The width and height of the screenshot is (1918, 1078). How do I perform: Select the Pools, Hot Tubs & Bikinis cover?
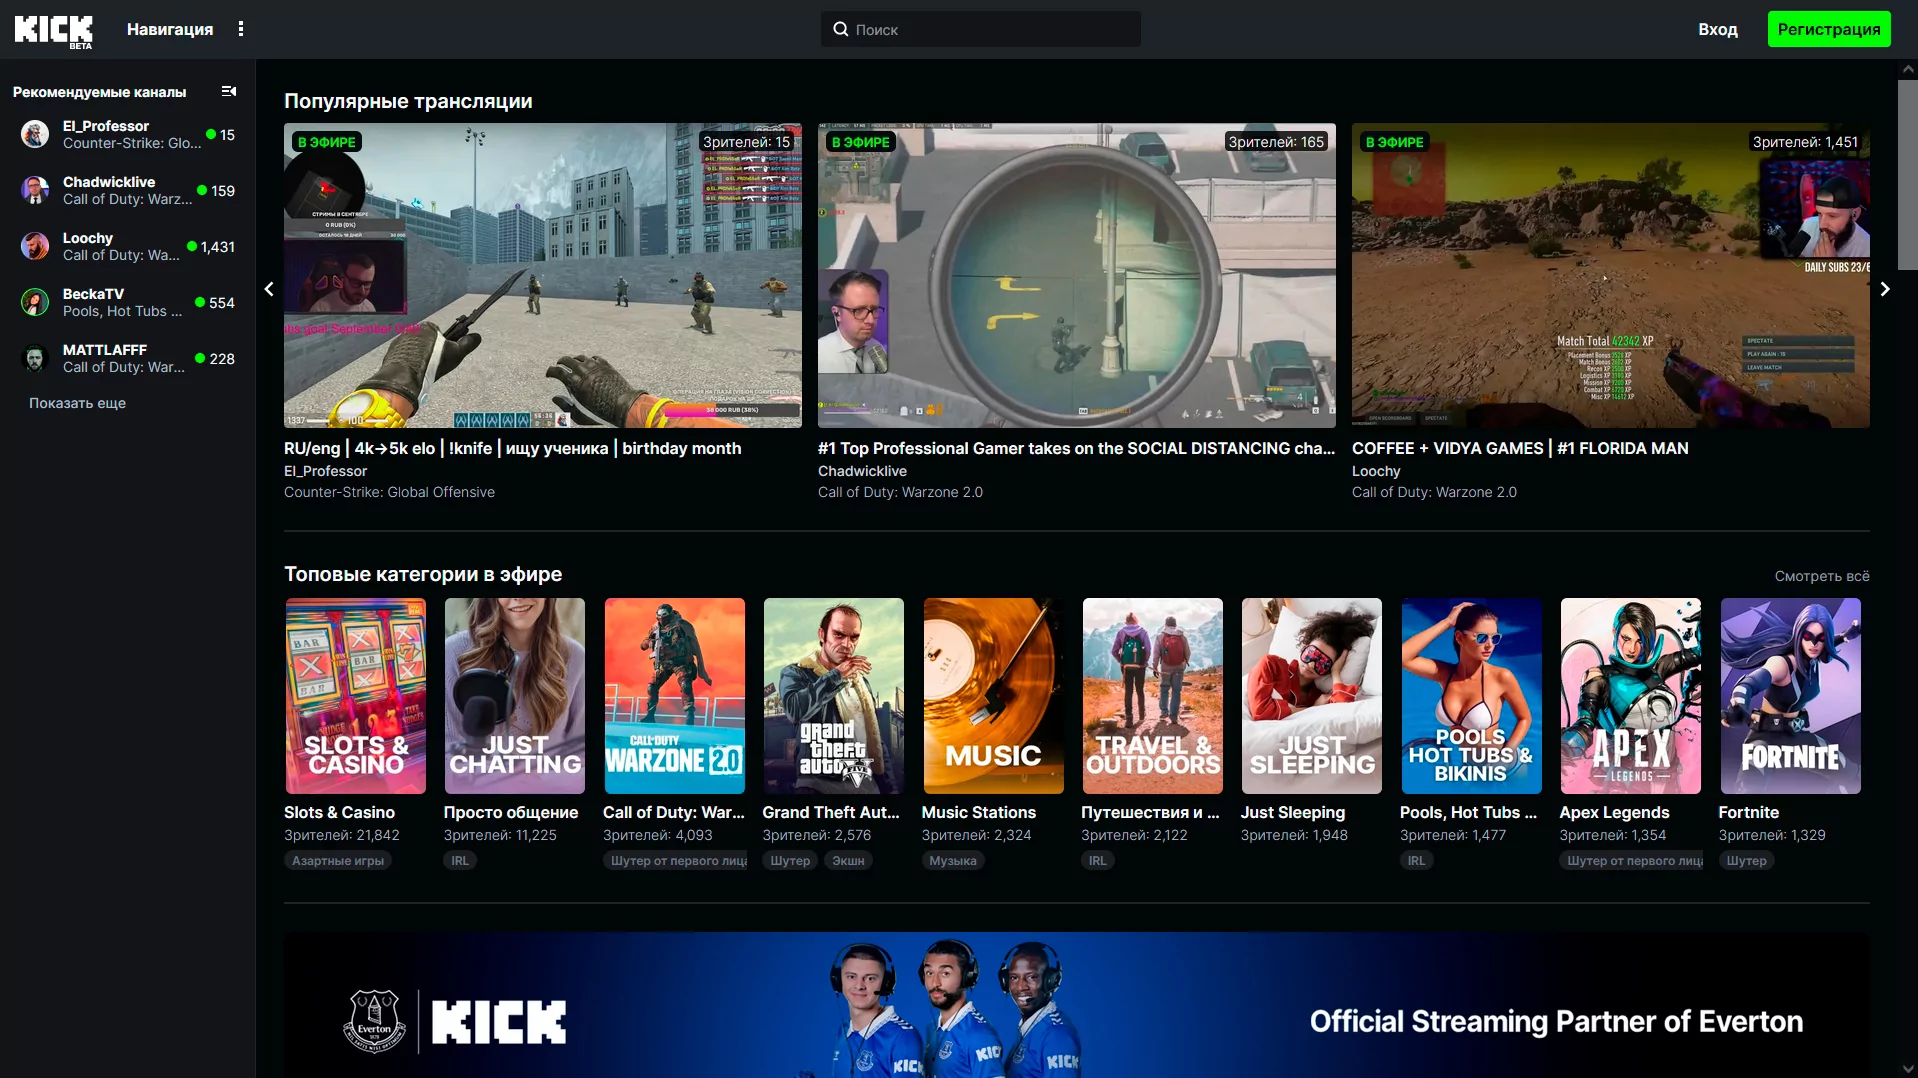(1472, 696)
